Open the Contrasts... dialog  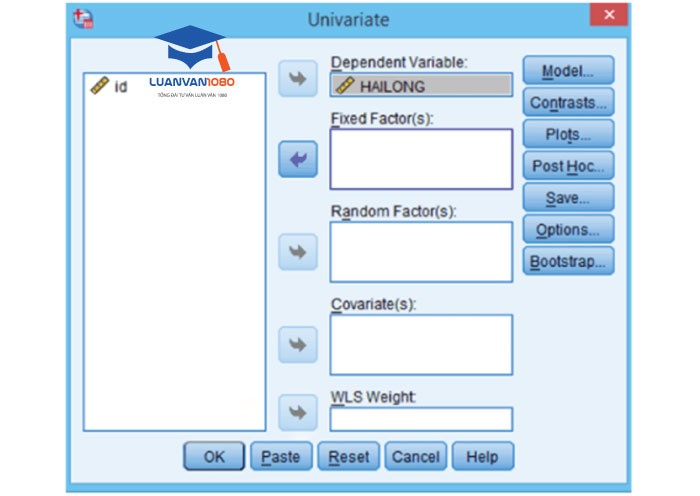[568, 102]
